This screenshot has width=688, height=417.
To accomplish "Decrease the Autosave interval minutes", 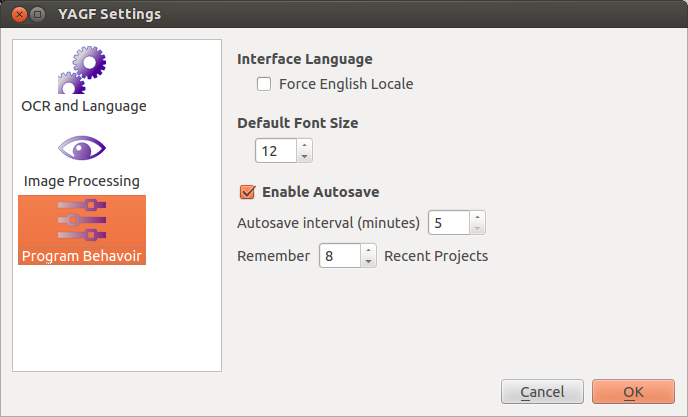I will 477,228.
